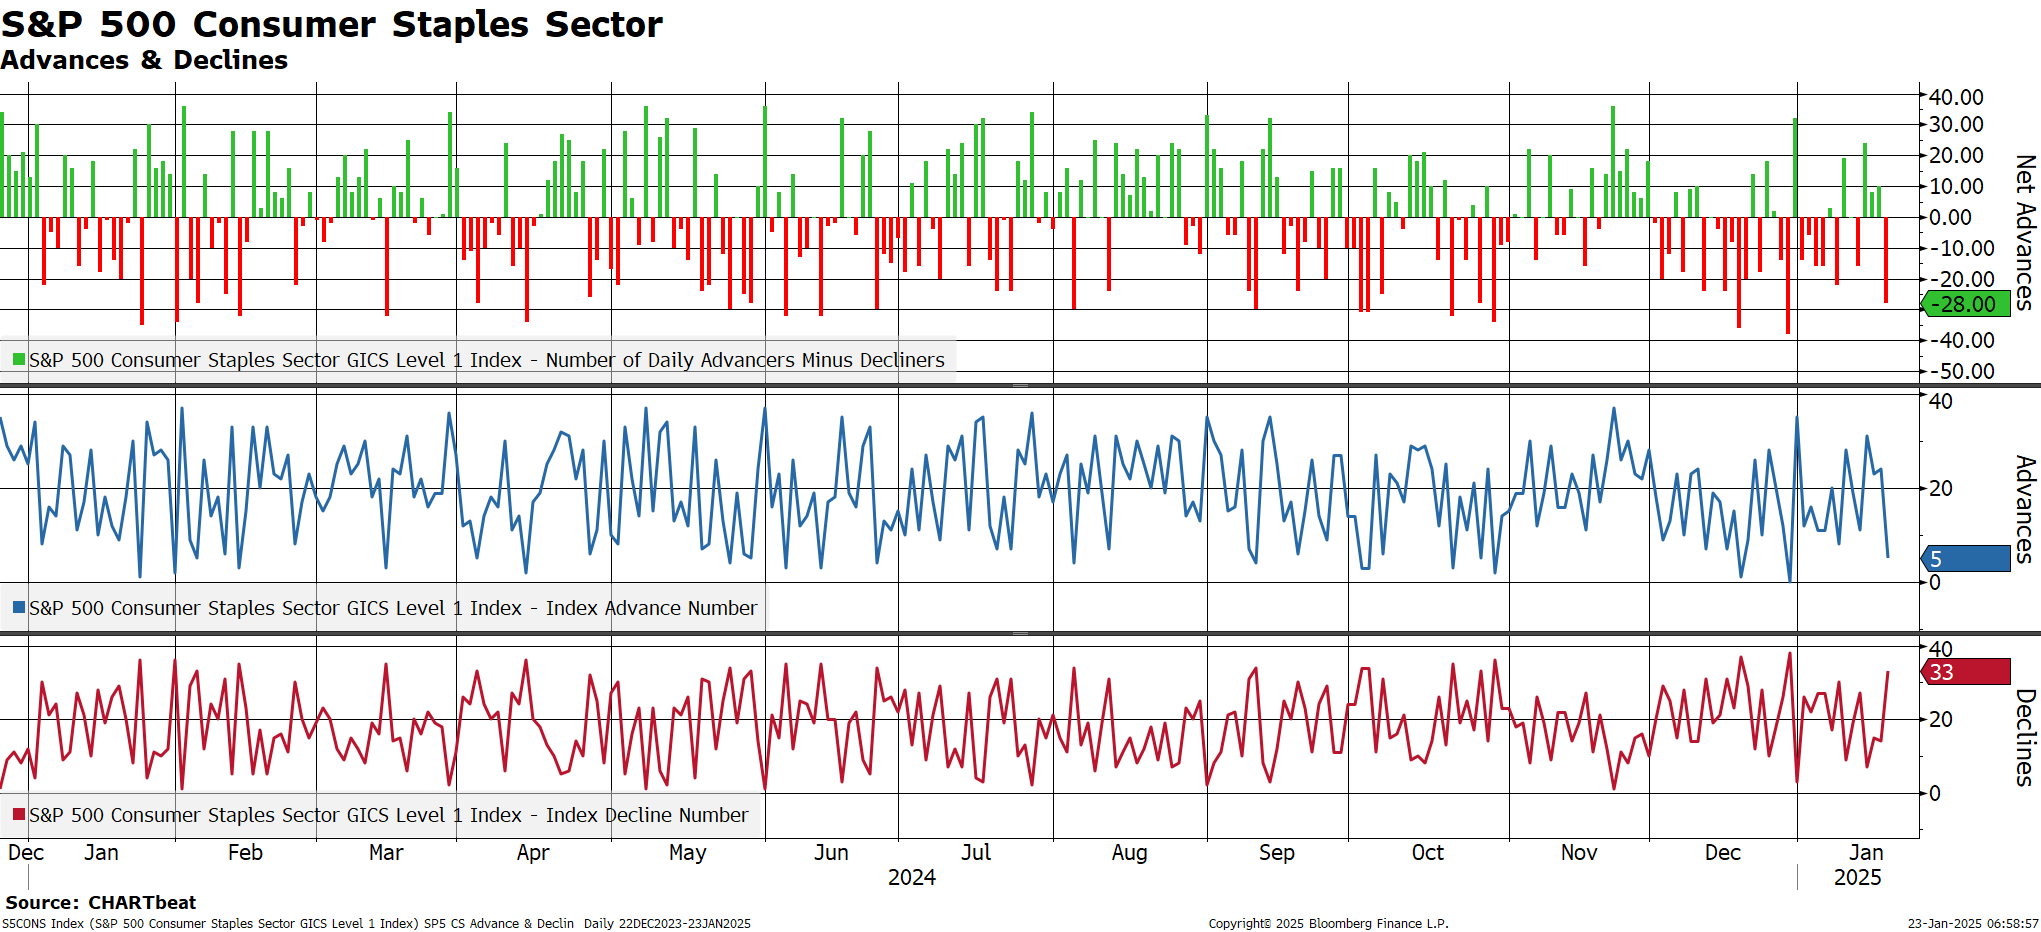The image size is (2041, 932).
Task: Click the 'May' month label
Action: 688,853
